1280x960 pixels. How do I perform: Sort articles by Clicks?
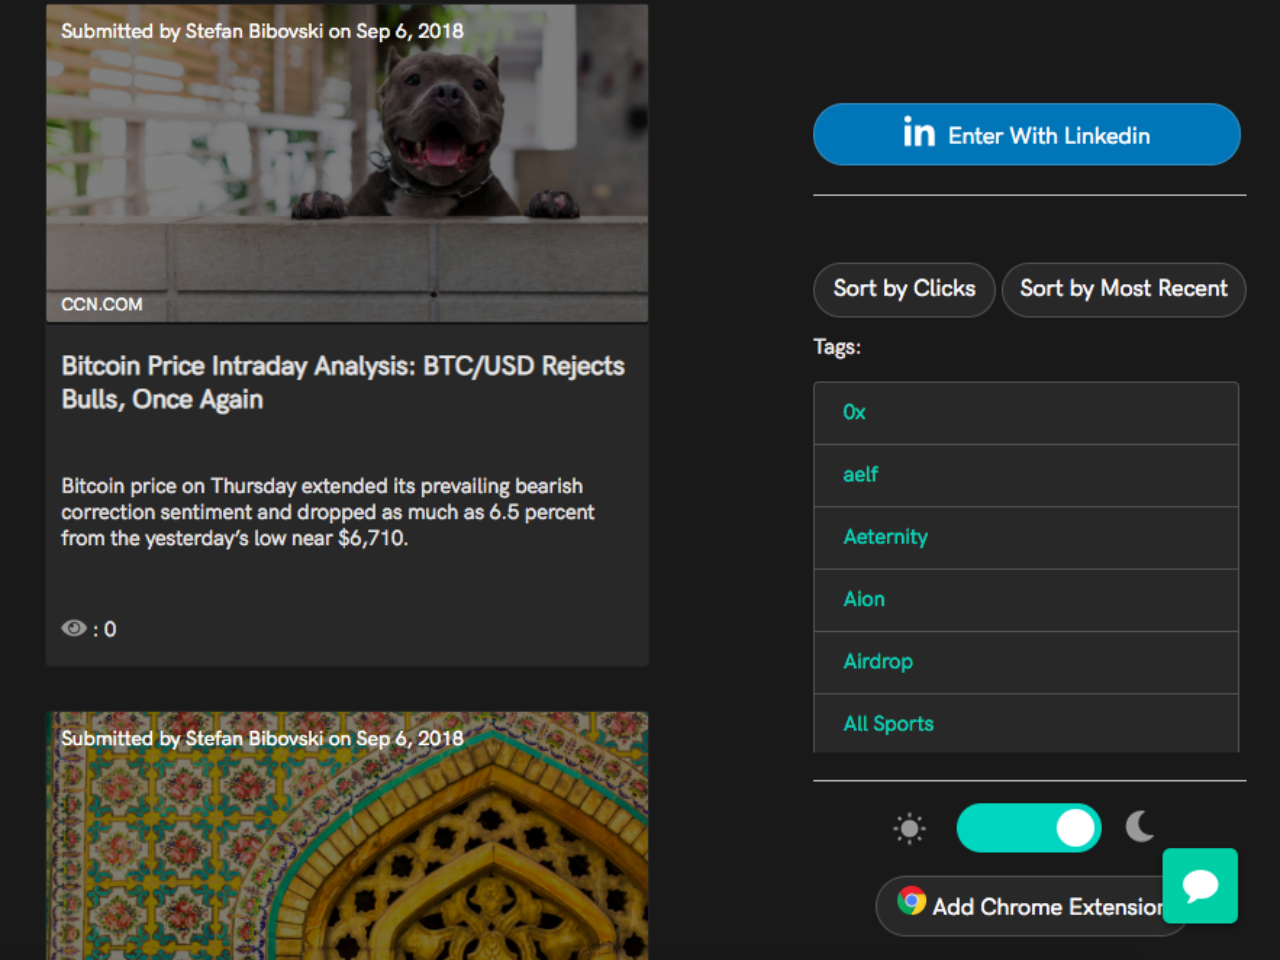pos(904,289)
